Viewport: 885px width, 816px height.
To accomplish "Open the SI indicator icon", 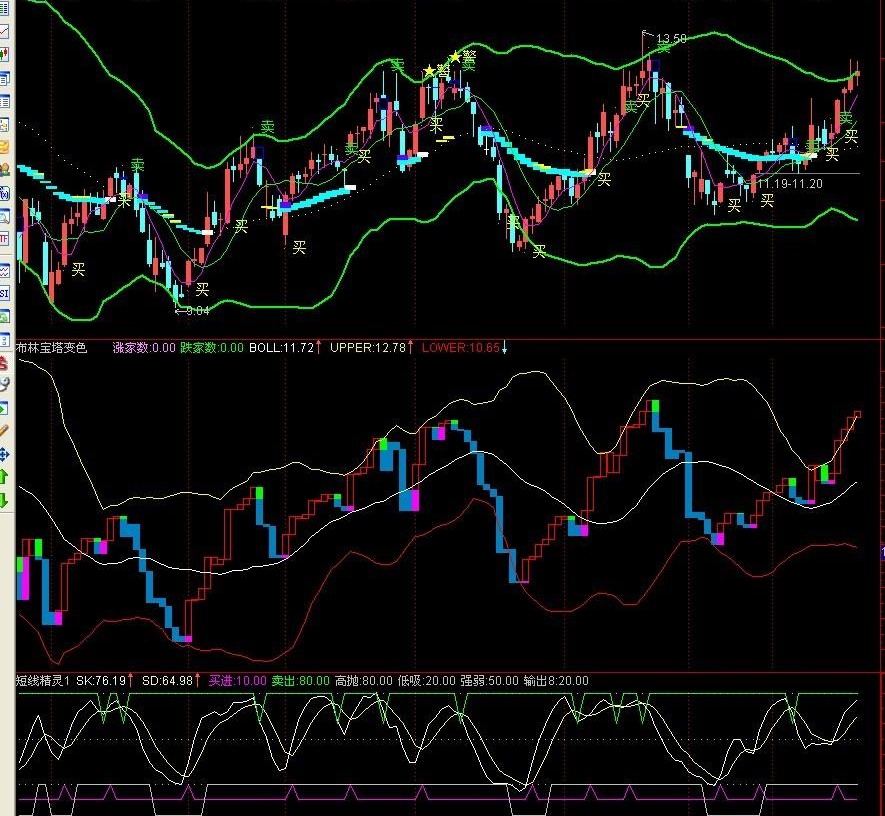I will [4, 293].
